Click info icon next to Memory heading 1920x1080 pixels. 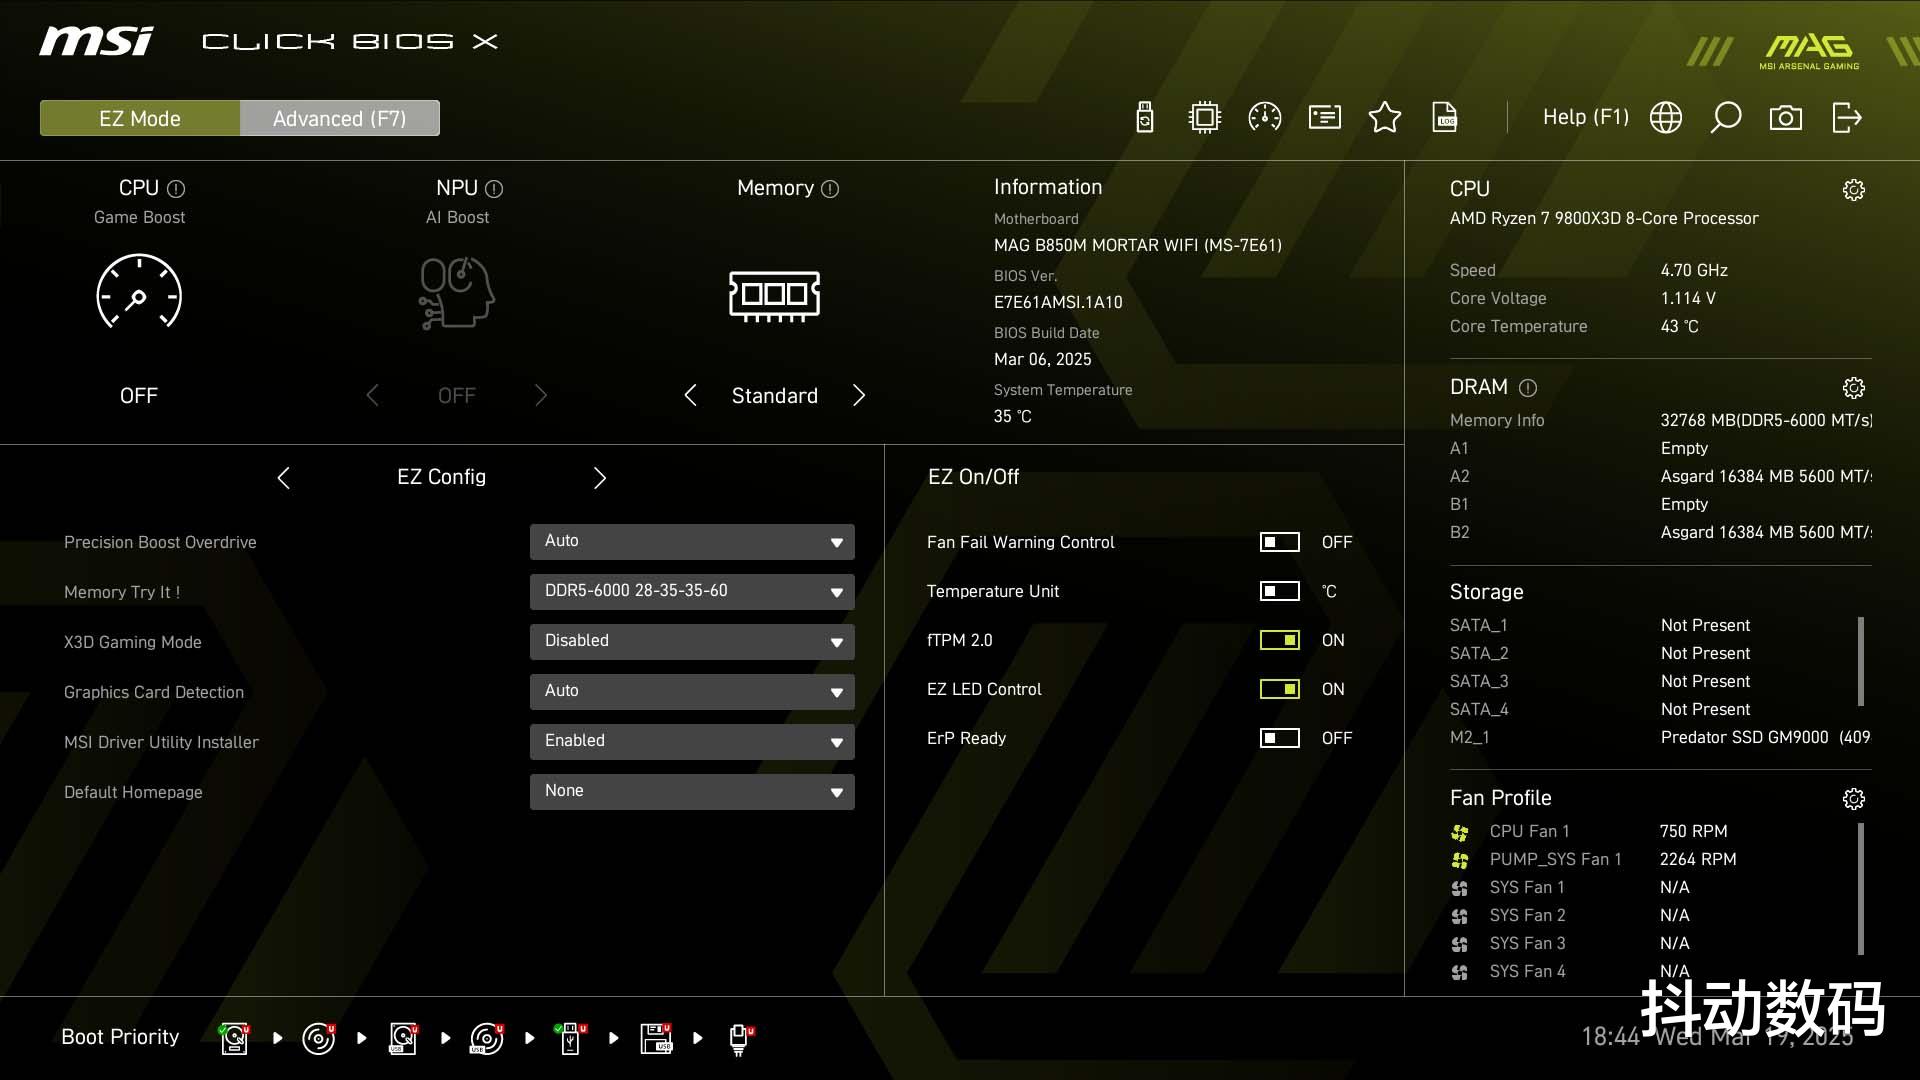pos(830,188)
